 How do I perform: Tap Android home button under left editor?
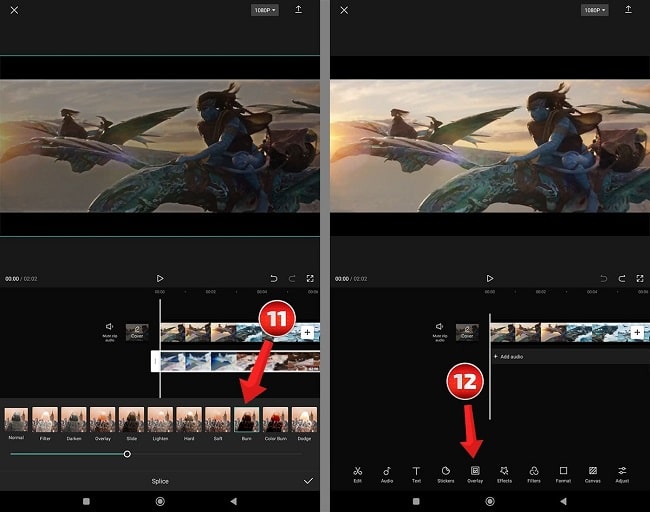tap(160, 501)
